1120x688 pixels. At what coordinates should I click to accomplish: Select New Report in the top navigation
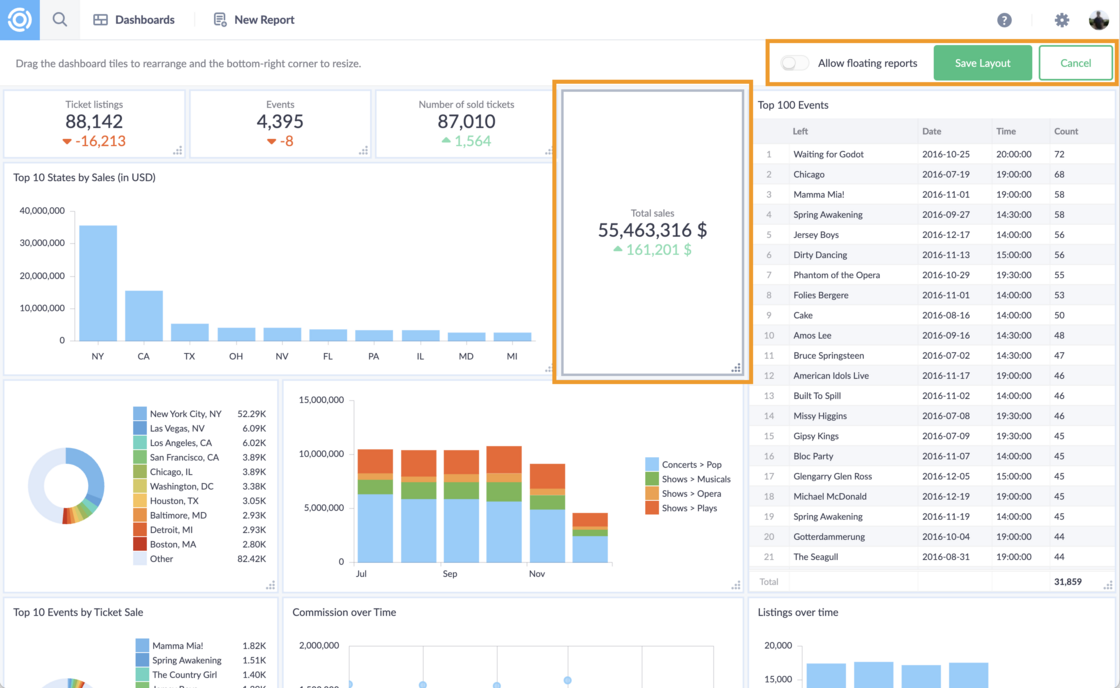[262, 19]
